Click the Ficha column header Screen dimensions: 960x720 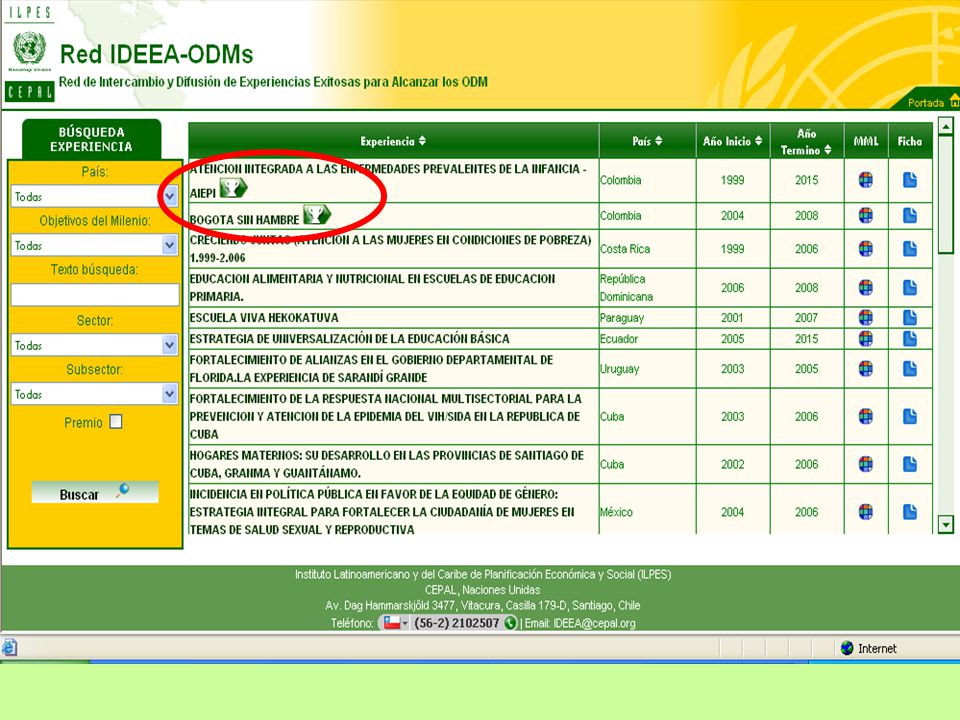click(910, 141)
